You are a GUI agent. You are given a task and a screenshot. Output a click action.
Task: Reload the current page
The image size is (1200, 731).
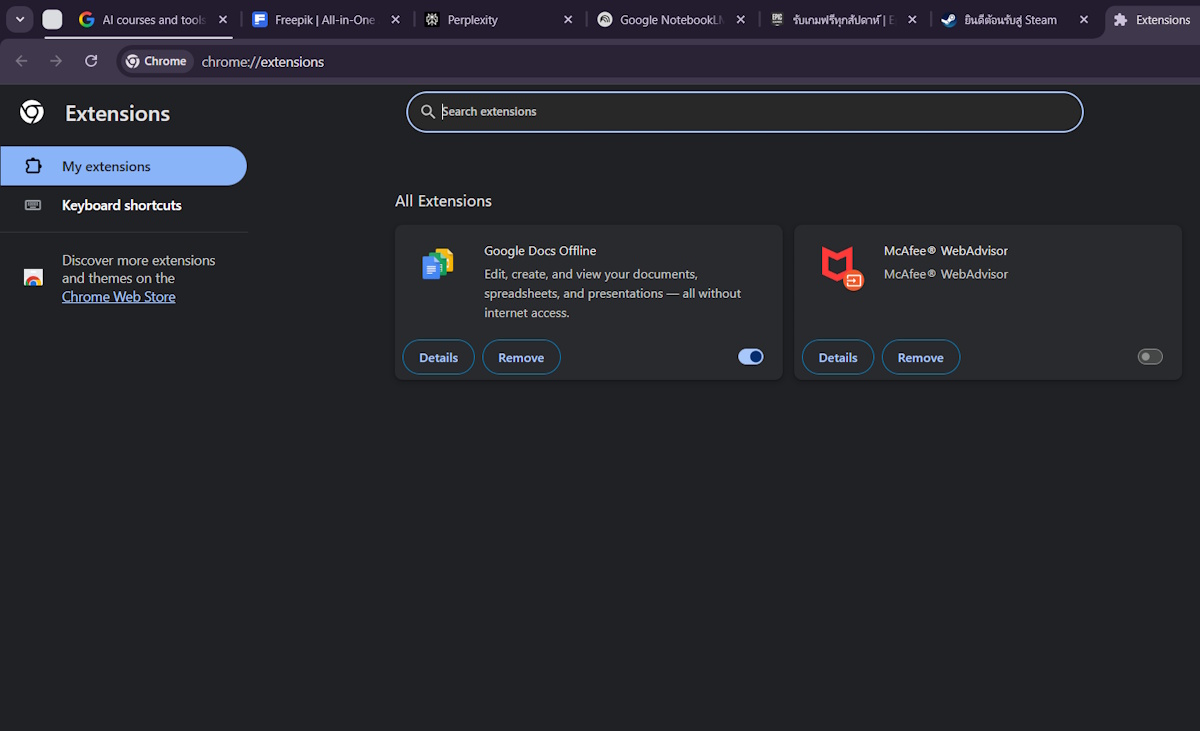tap(91, 61)
